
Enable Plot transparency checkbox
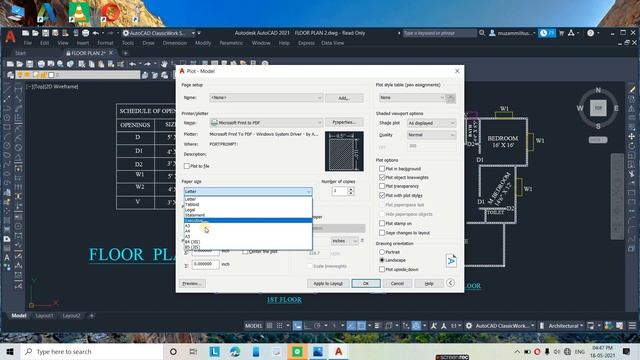click(x=382, y=186)
